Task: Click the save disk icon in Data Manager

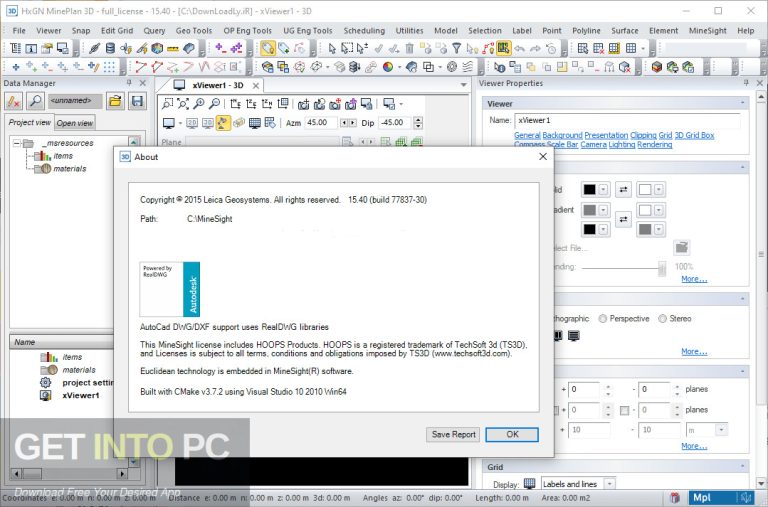Action: [137, 101]
